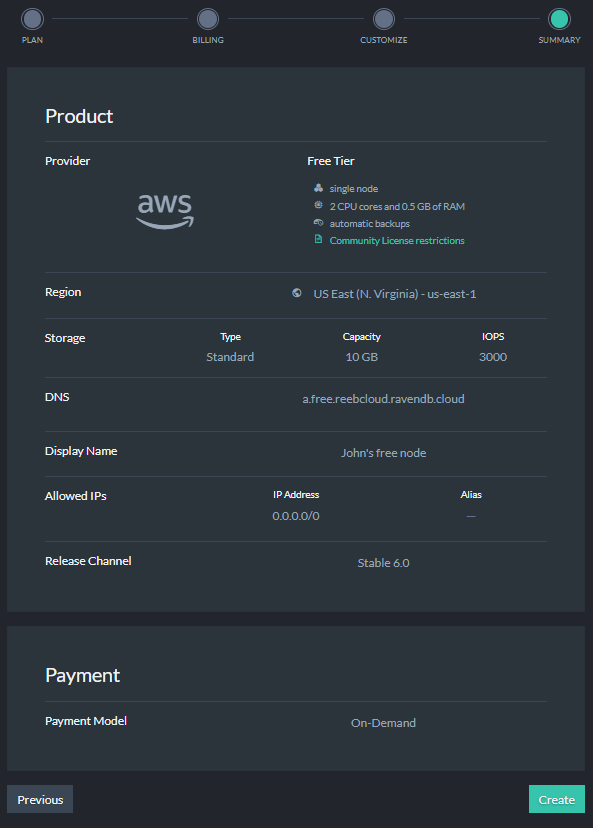
Task: Click the Previous button
Action: coord(40,799)
